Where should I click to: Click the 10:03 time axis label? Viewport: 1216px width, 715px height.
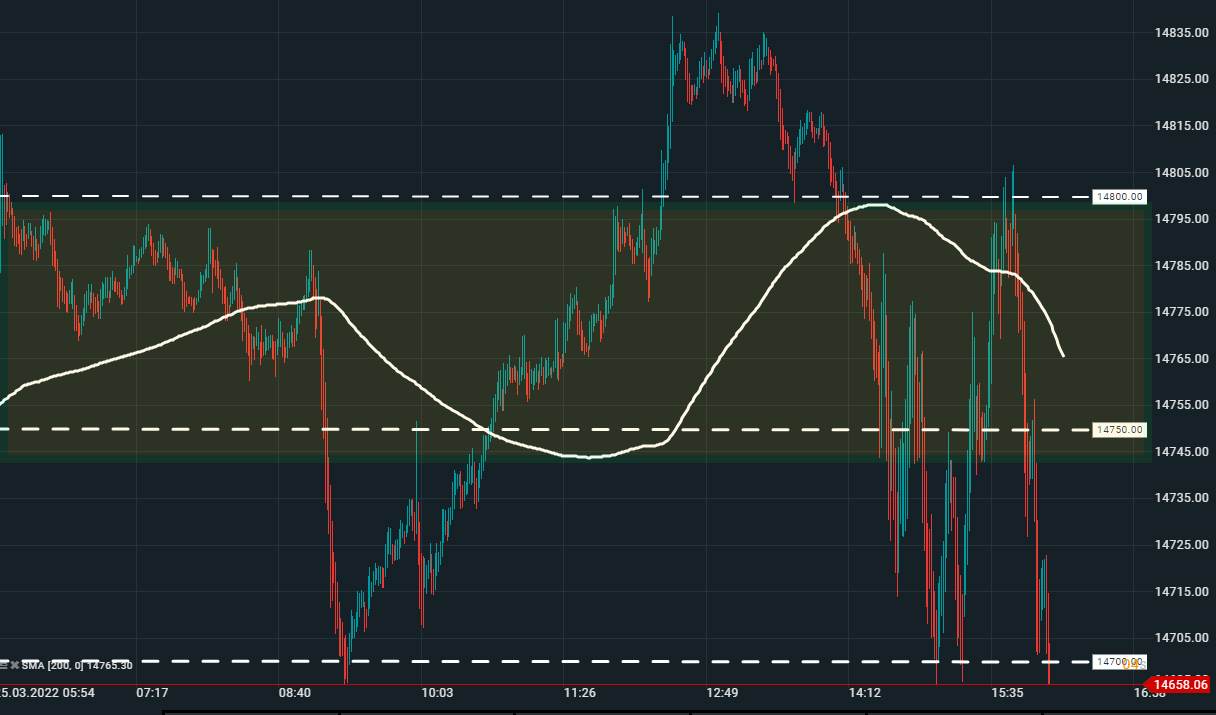pyautogui.click(x=437, y=693)
